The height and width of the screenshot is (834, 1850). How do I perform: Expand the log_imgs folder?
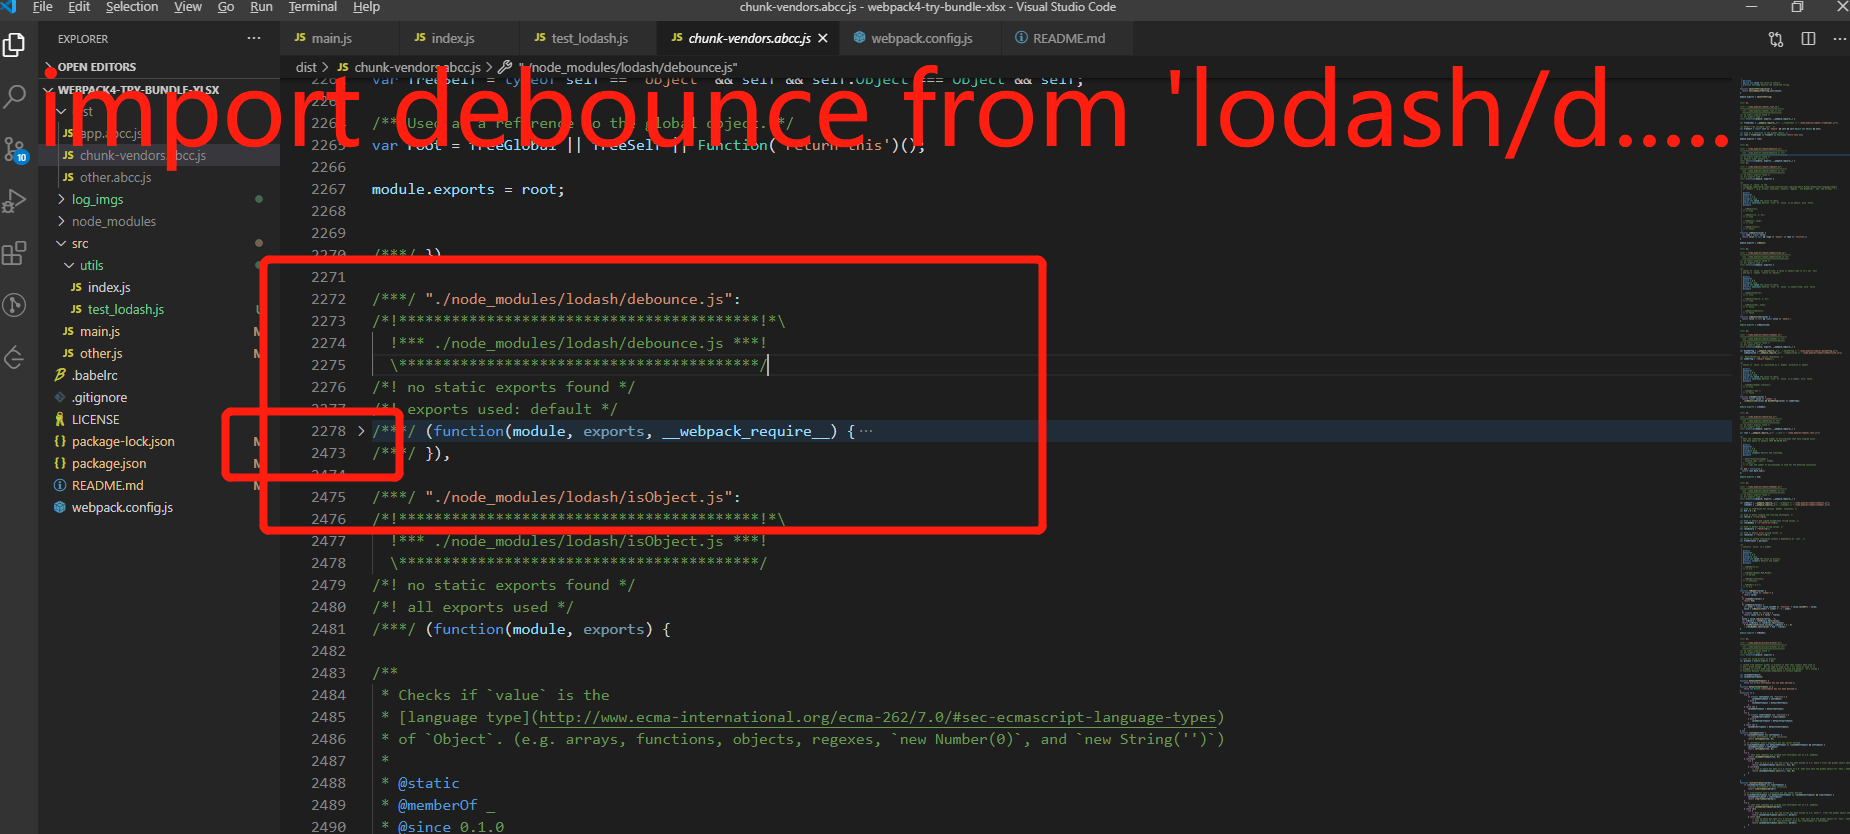(x=97, y=199)
